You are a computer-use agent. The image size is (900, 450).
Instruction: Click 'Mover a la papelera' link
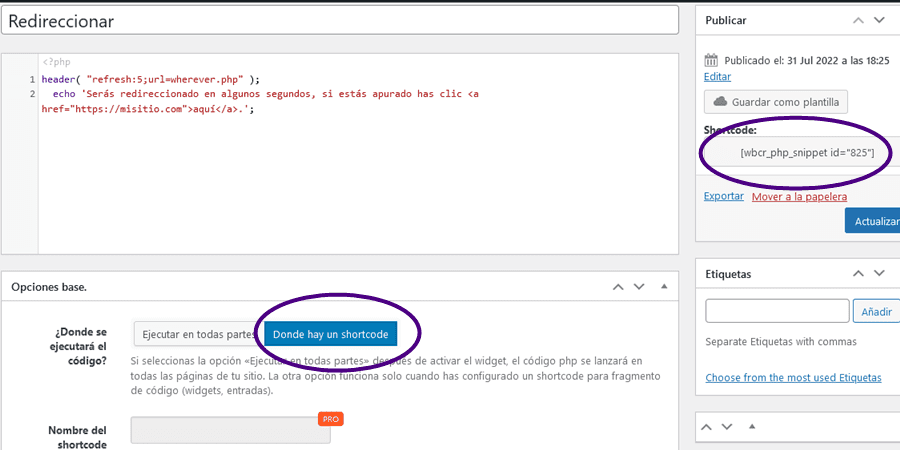(799, 197)
